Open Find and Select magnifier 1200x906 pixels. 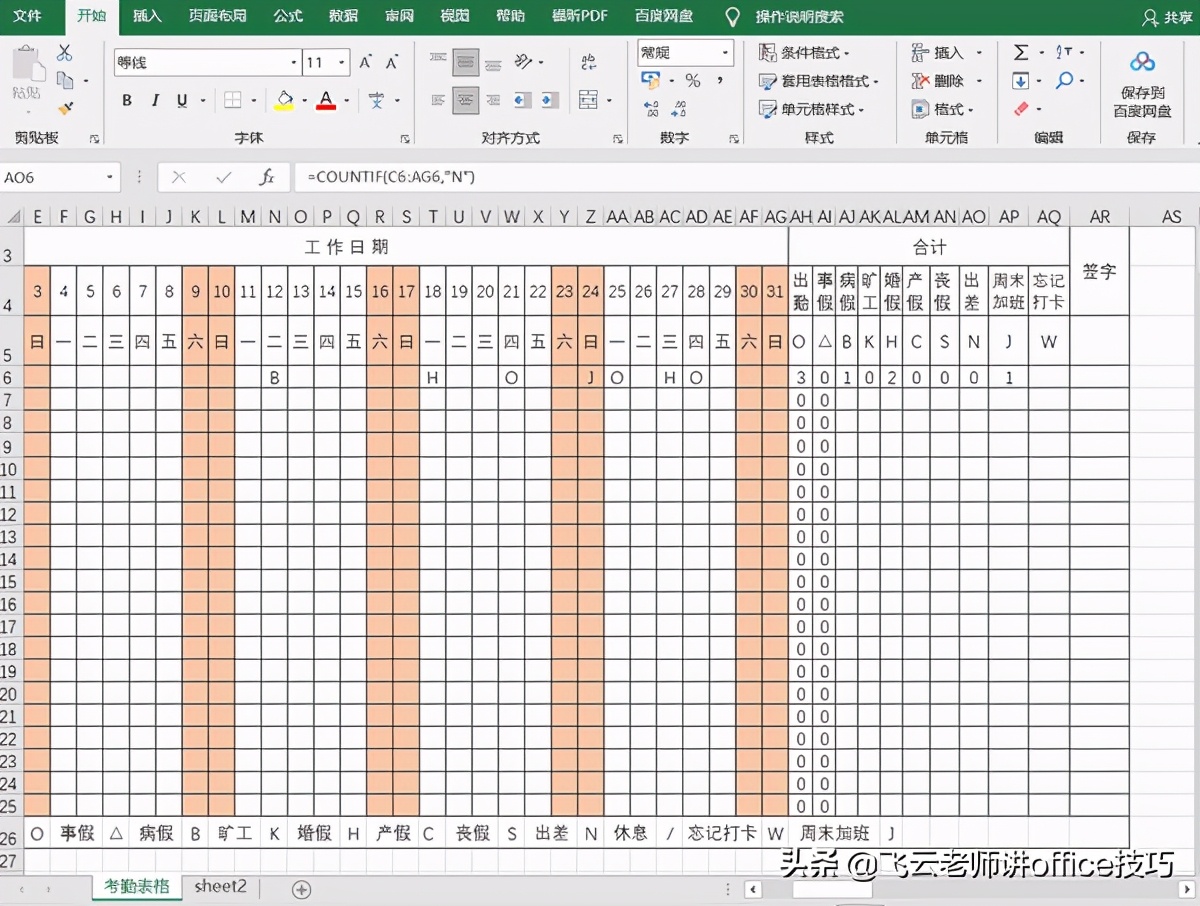(x=1064, y=81)
